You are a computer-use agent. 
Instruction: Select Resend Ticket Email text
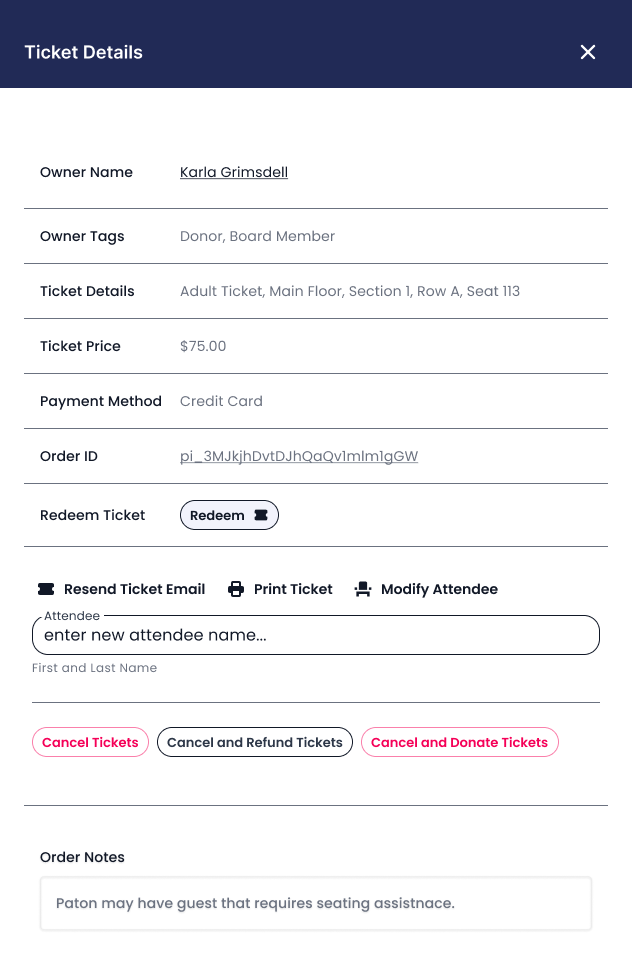point(135,589)
